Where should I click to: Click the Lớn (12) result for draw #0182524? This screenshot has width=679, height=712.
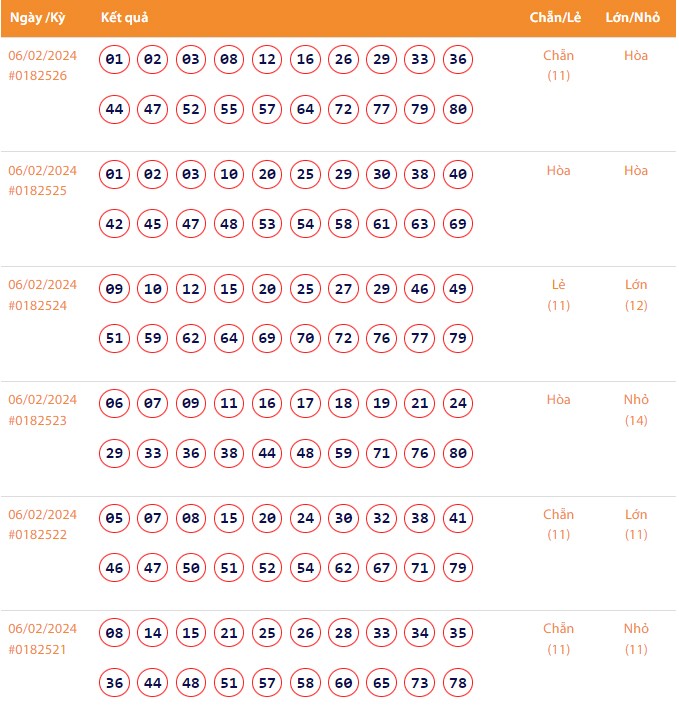(x=636, y=295)
